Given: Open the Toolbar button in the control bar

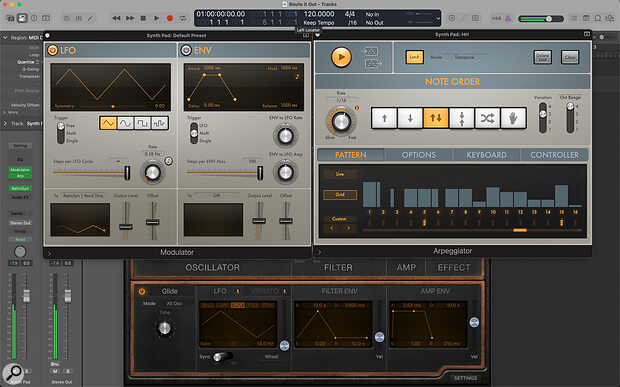Looking at the screenshot, I should 46,18.
